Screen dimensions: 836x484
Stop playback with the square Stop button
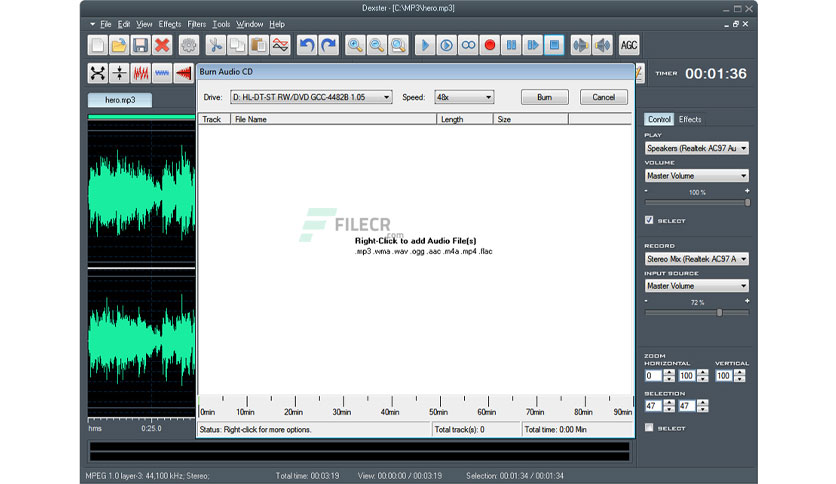[554, 45]
